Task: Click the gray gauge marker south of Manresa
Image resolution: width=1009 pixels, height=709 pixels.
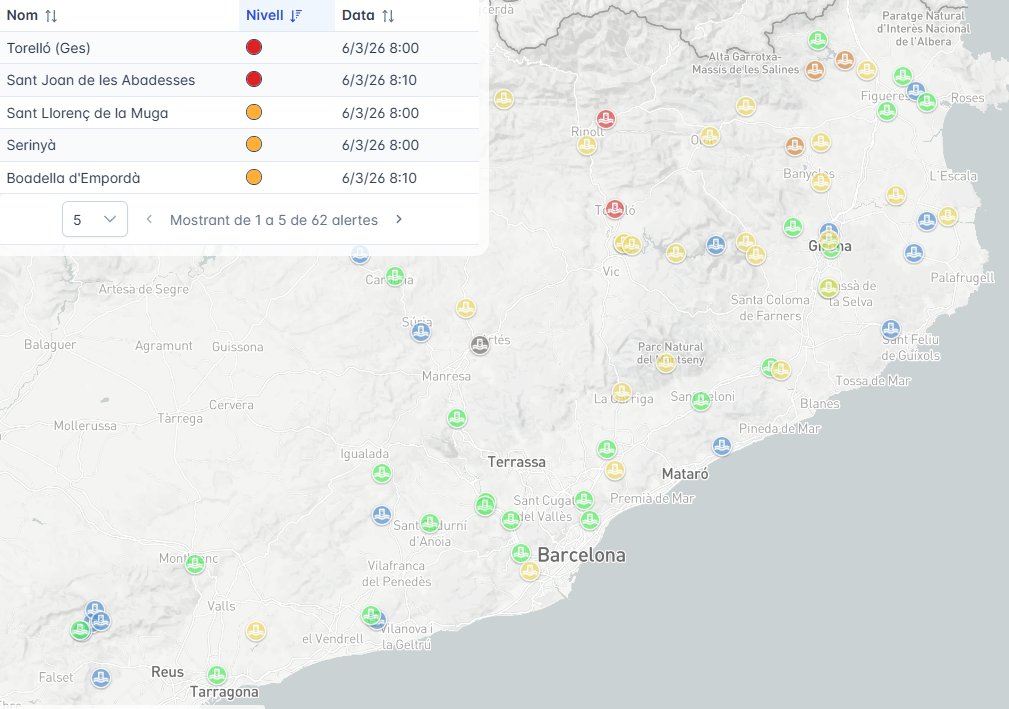Action: (x=479, y=345)
